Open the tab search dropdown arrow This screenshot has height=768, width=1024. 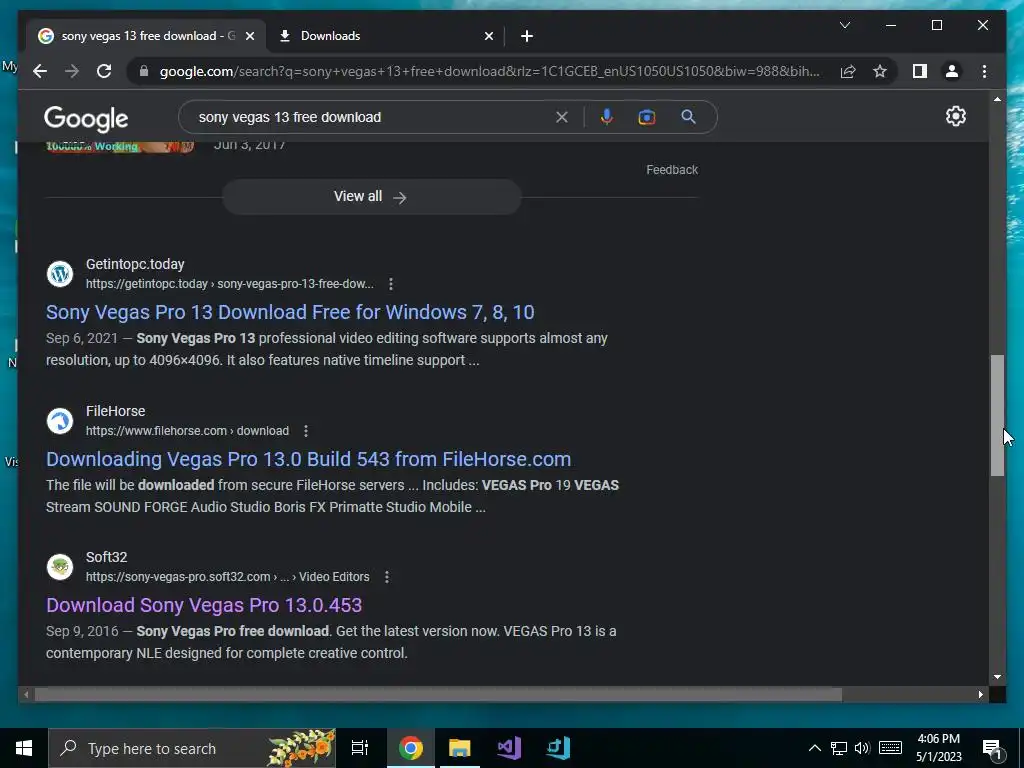[x=844, y=25]
